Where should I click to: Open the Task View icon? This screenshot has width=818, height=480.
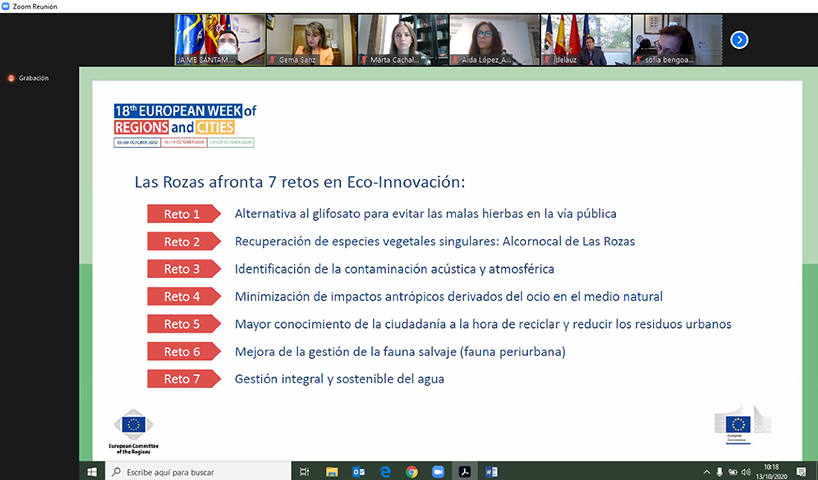[305, 471]
